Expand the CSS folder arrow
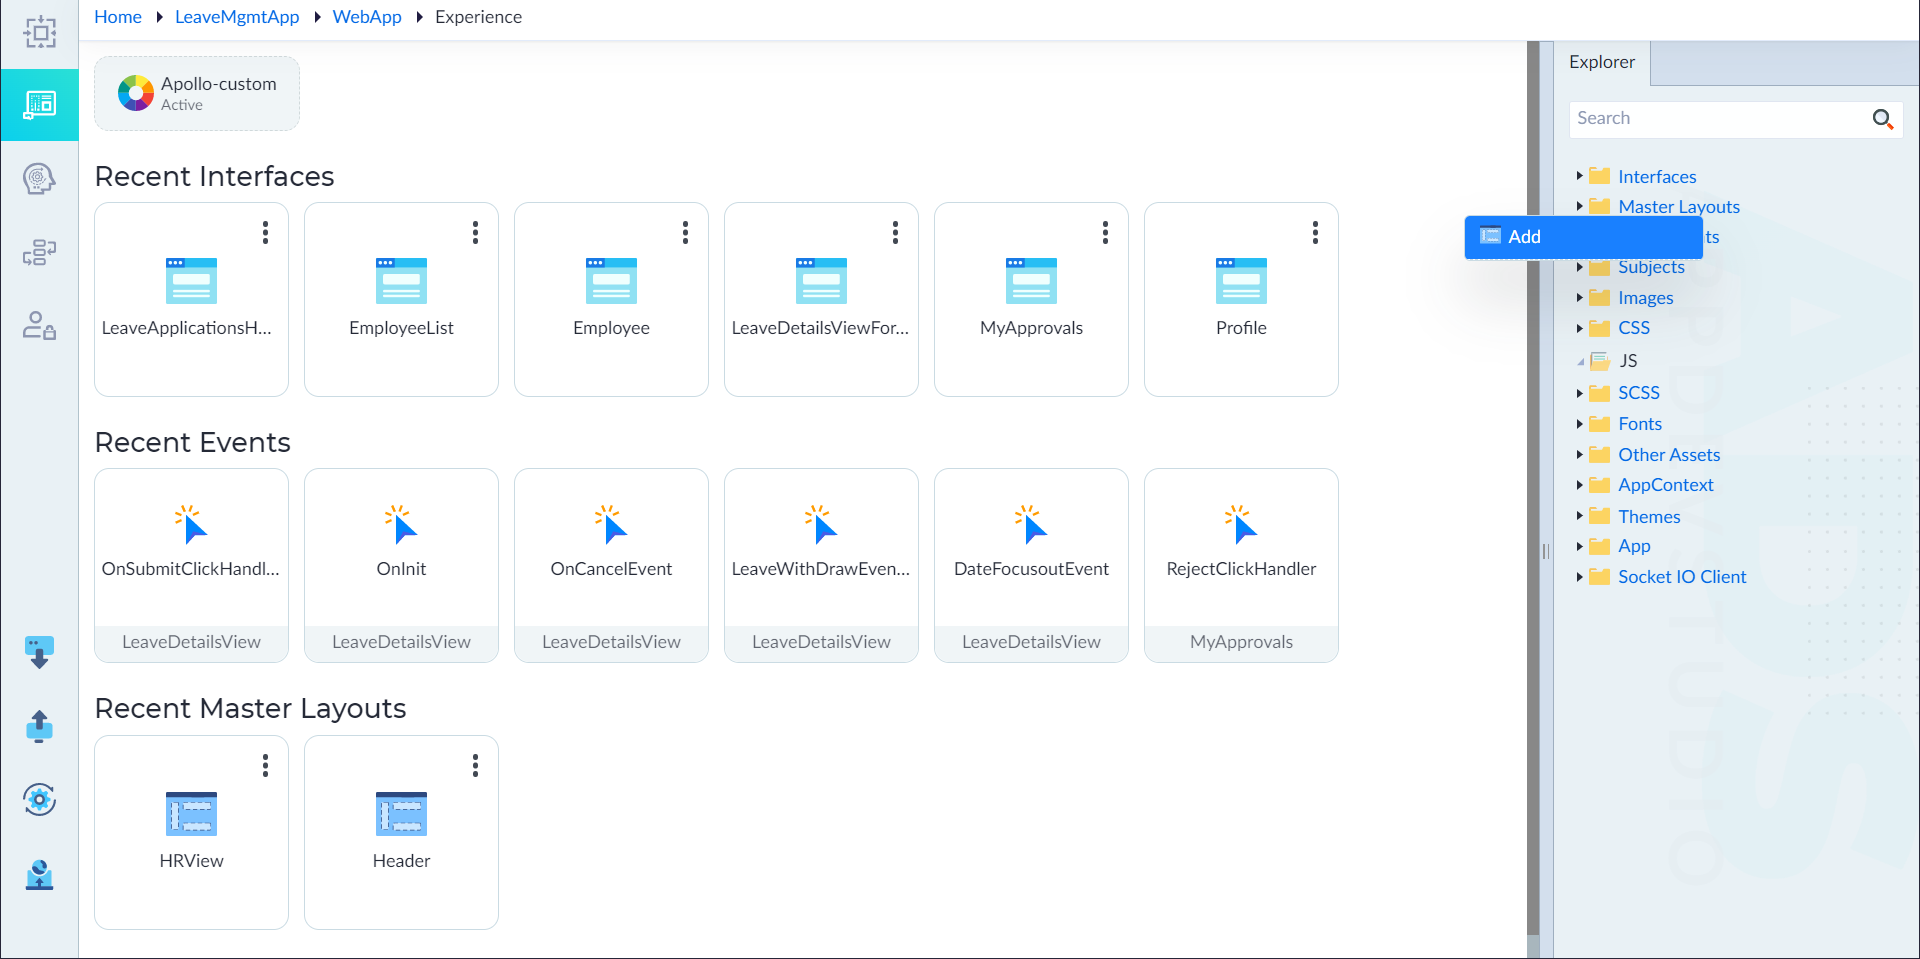 [x=1579, y=328]
